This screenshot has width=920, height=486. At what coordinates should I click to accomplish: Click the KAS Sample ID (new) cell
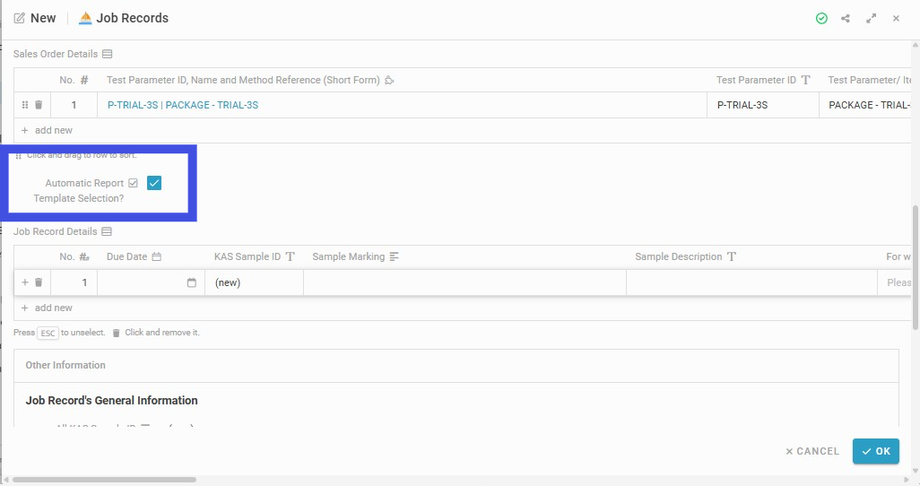(x=254, y=283)
